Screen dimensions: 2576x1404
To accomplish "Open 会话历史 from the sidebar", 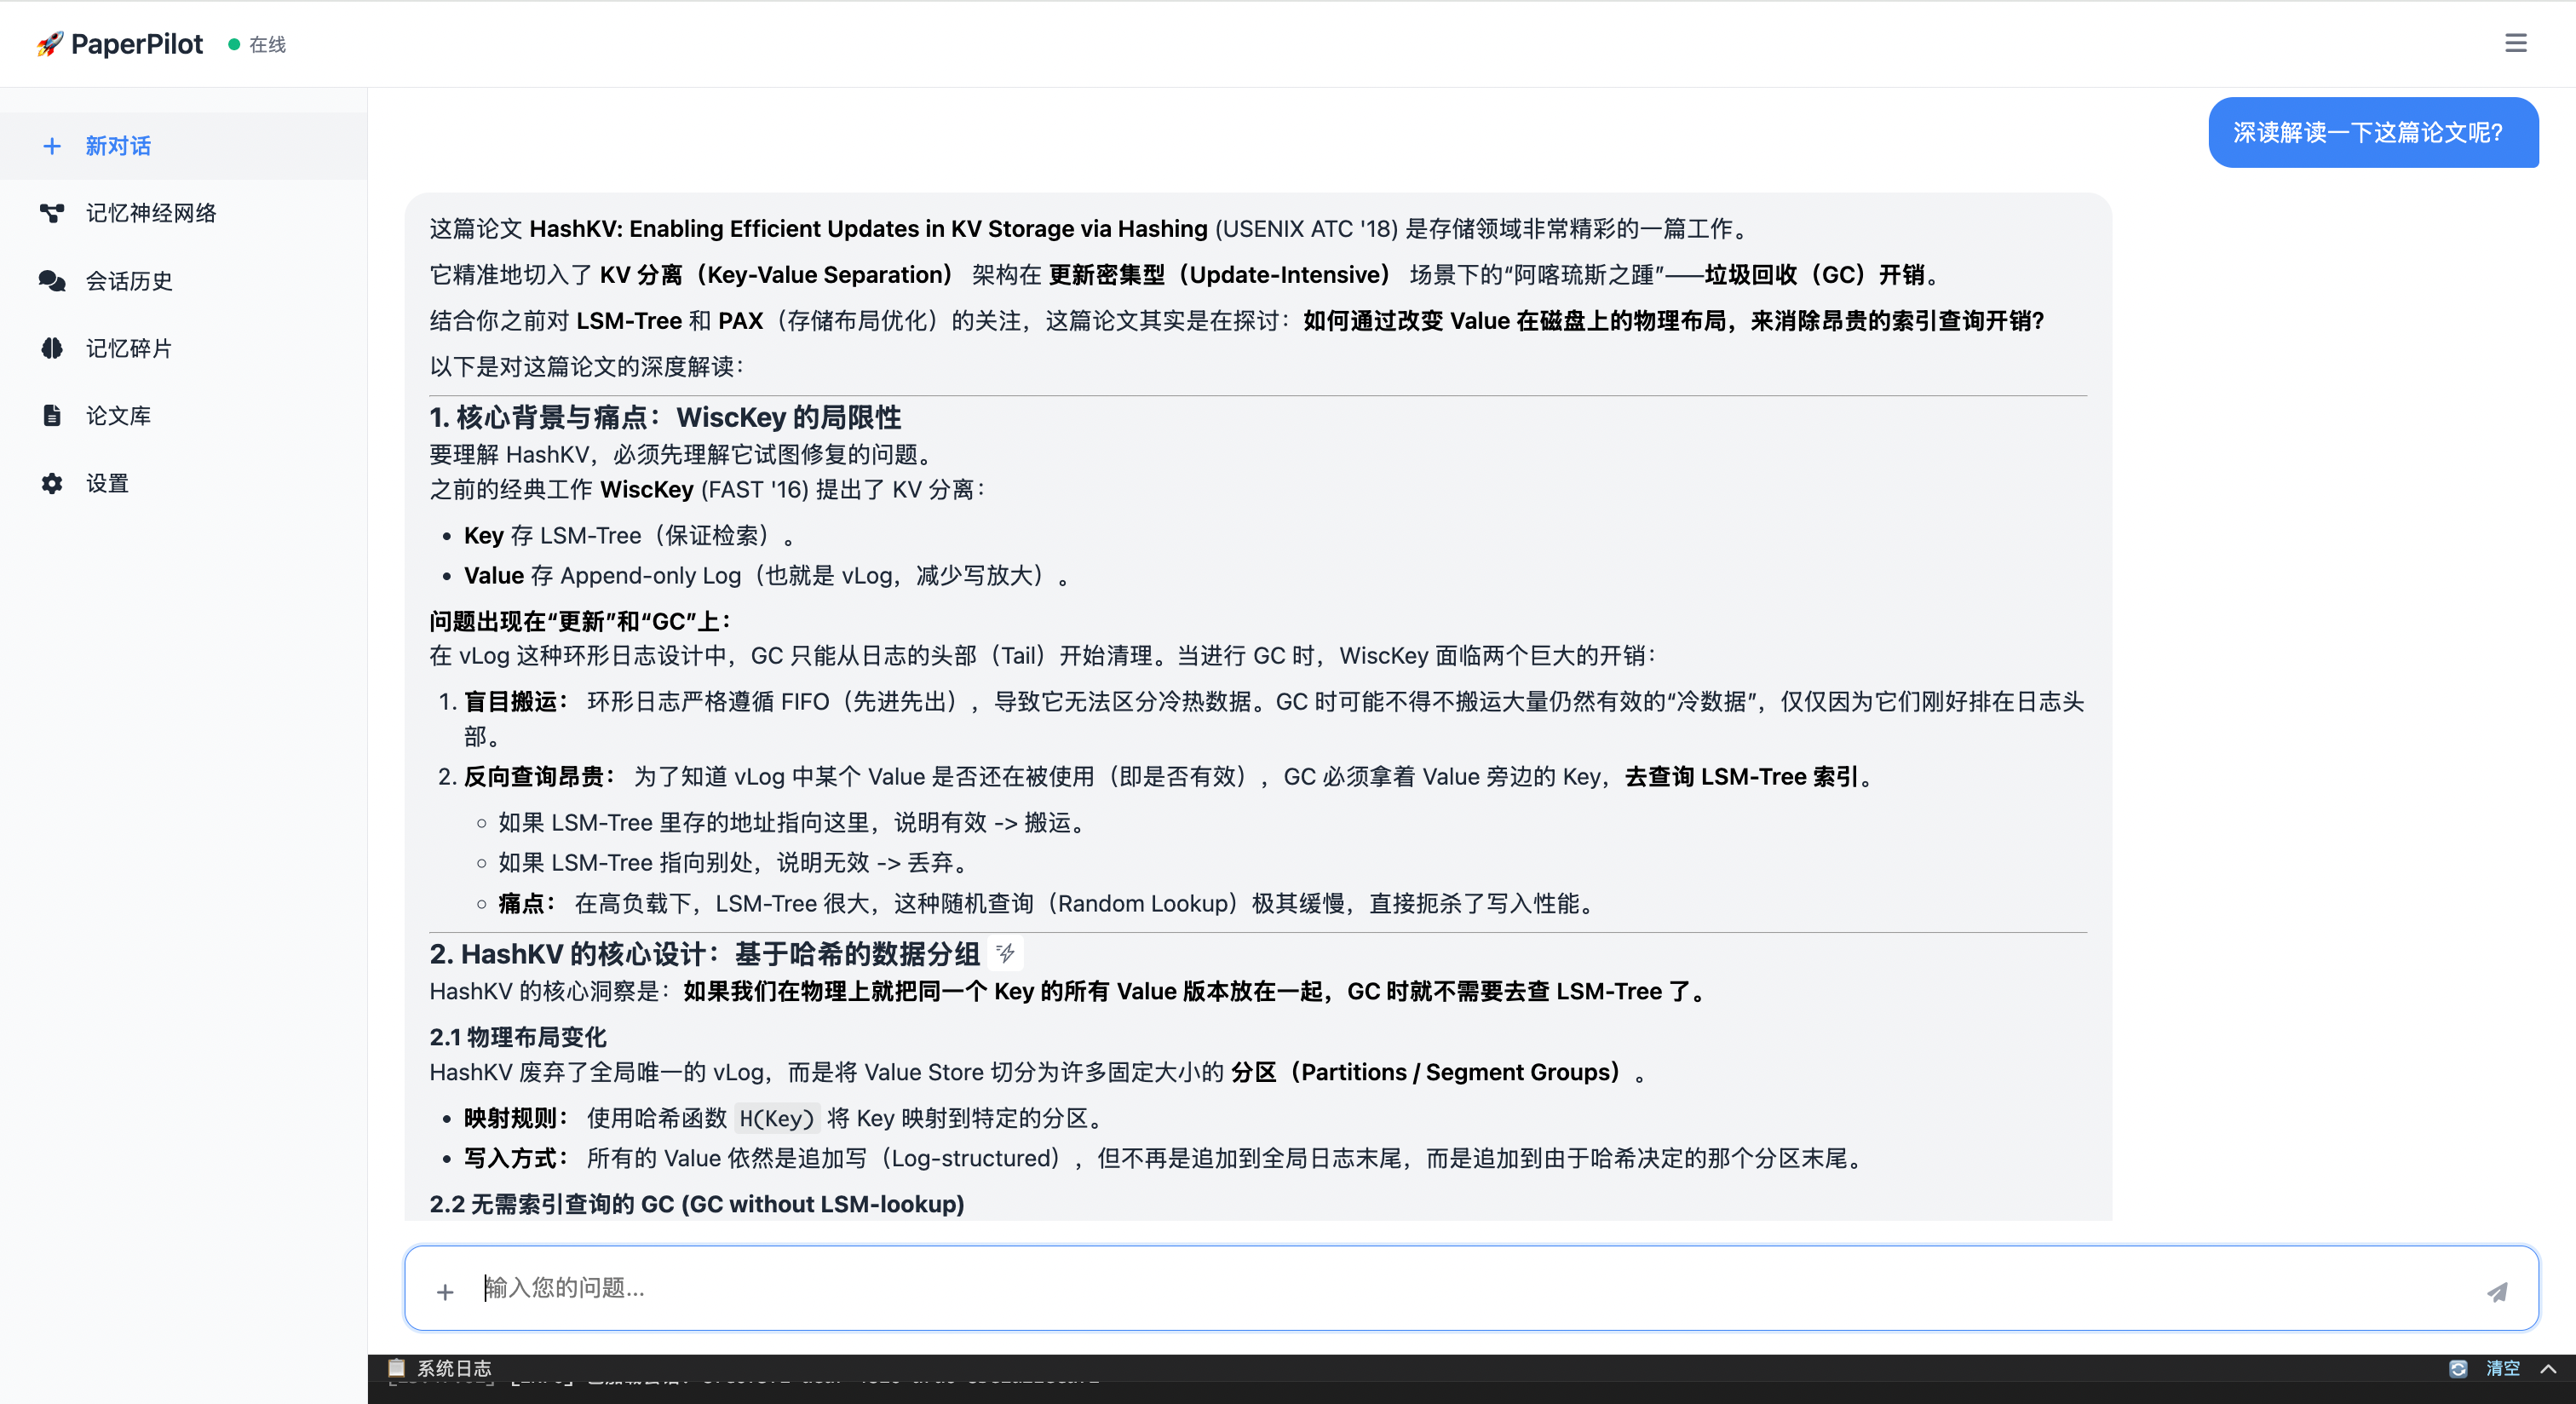I will click(x=184, y=281).
